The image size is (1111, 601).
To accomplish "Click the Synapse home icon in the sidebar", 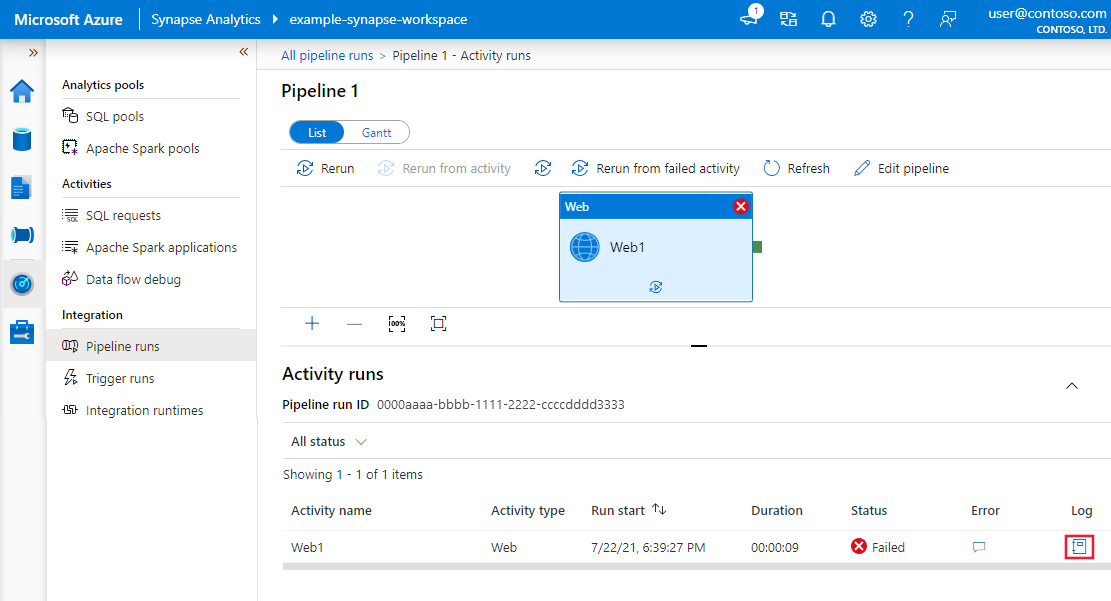I will (x=22, y=91).
